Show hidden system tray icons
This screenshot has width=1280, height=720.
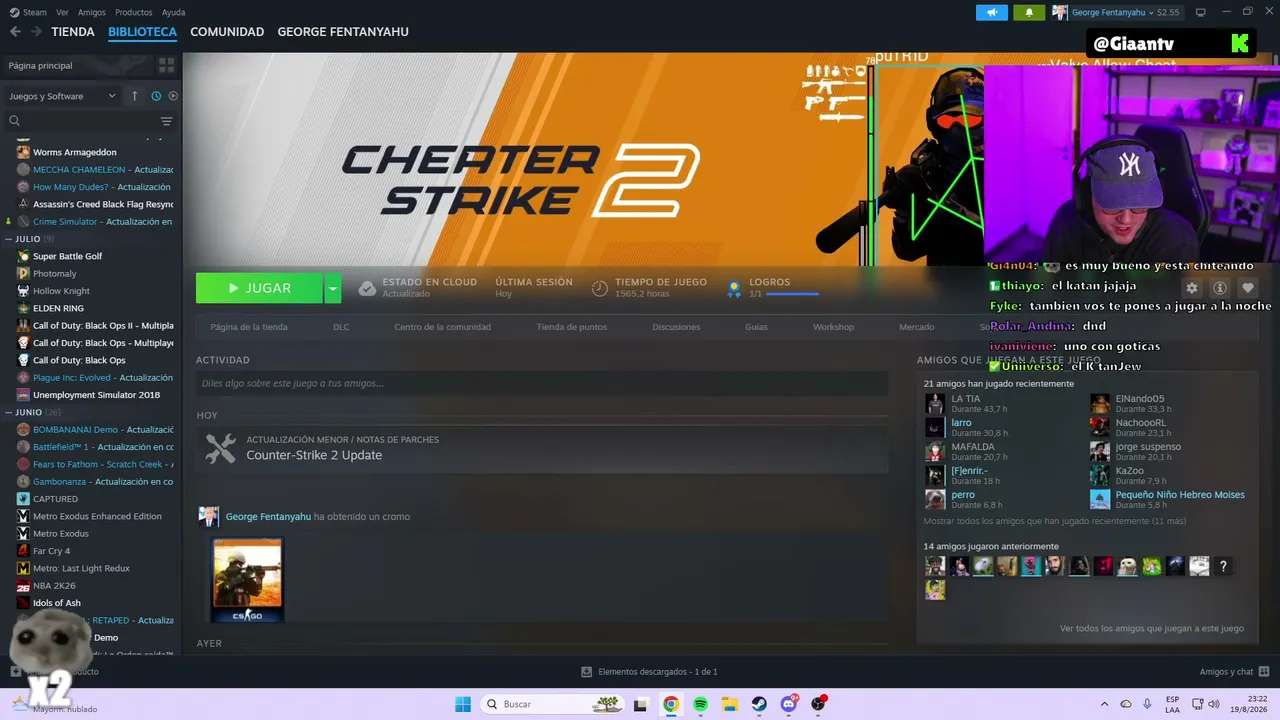pos(1104,704)
